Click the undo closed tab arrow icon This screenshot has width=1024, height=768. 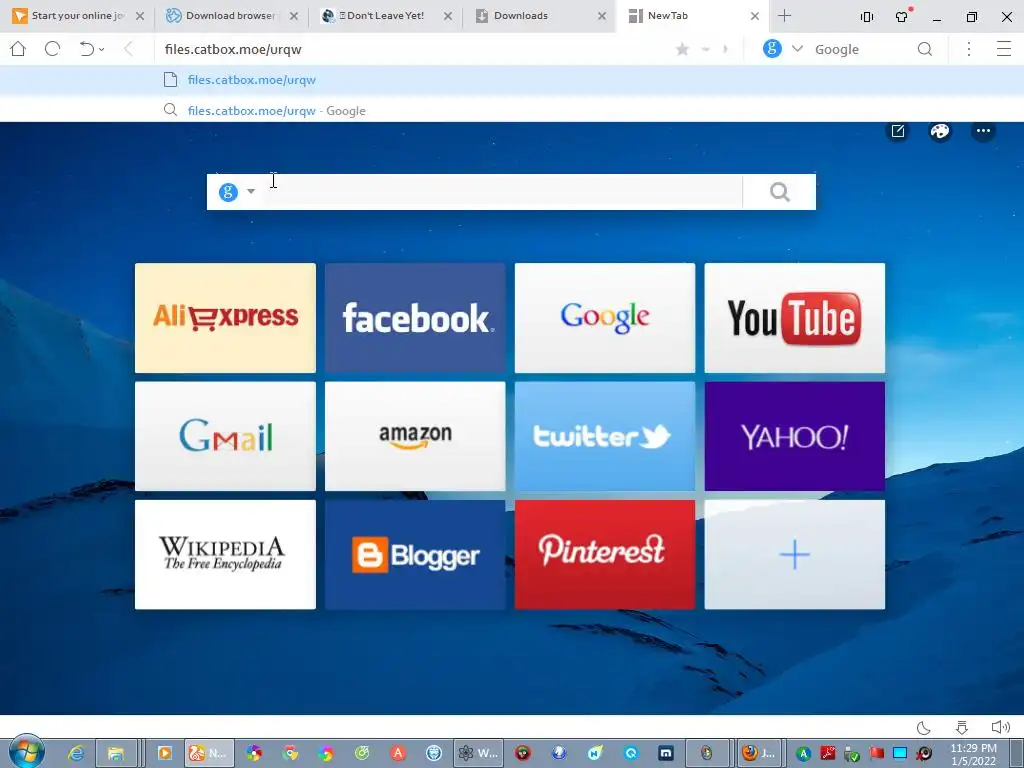87,49
